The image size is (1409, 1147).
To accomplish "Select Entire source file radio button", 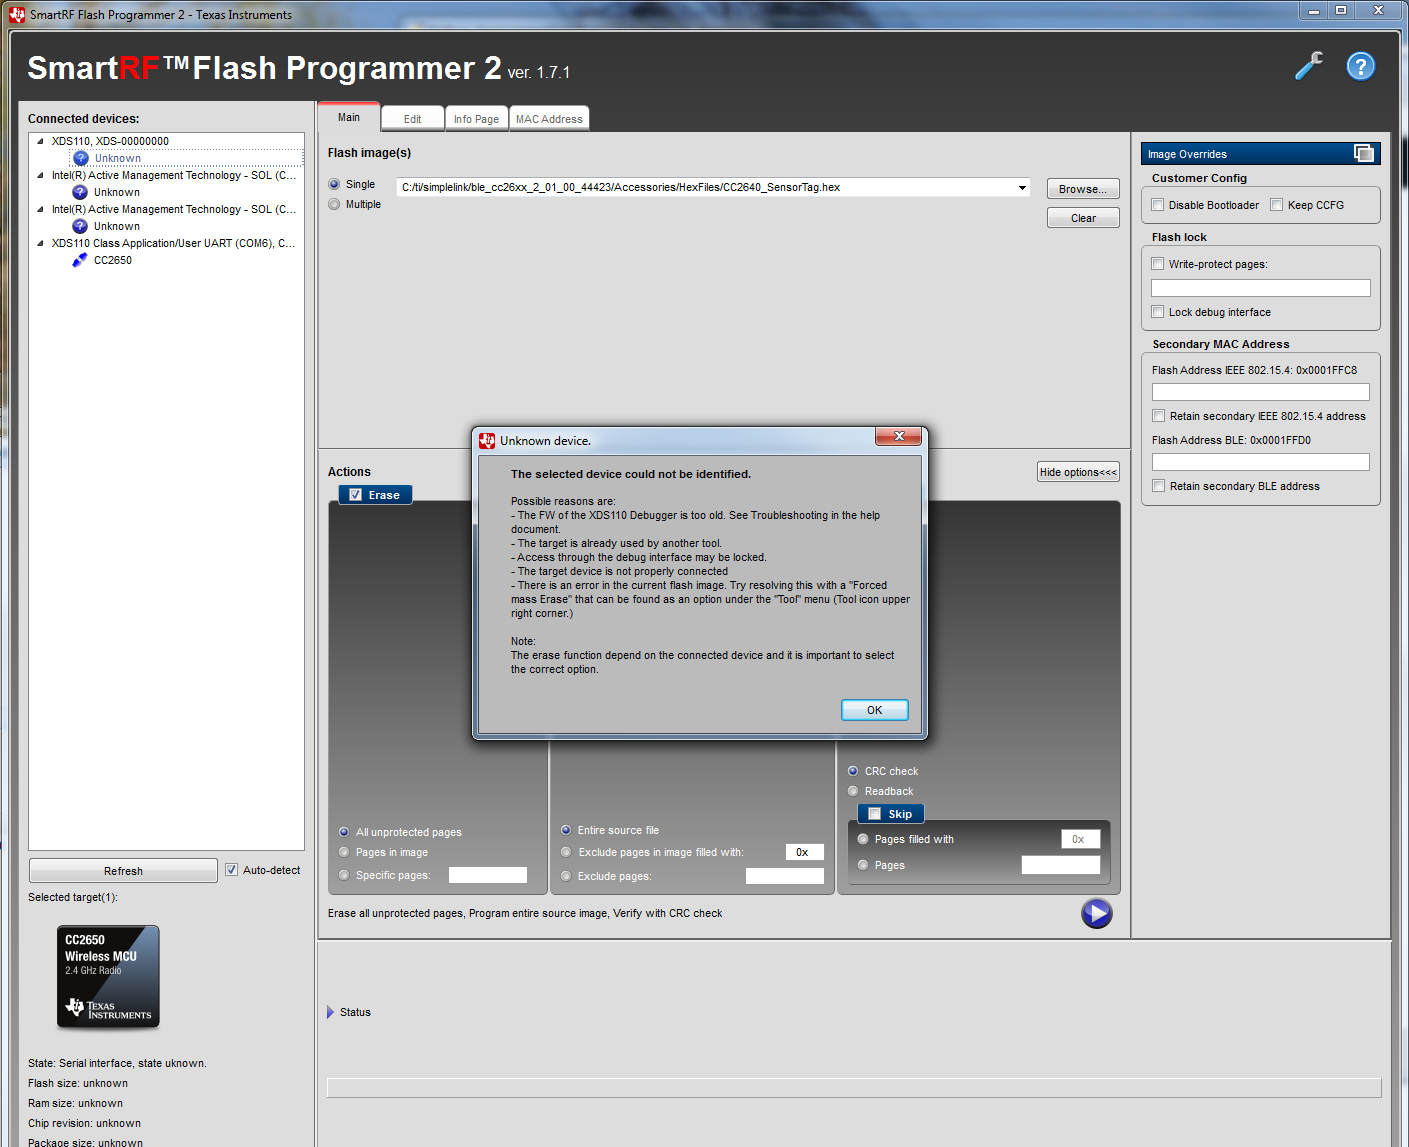I will [x=566, y=830].
